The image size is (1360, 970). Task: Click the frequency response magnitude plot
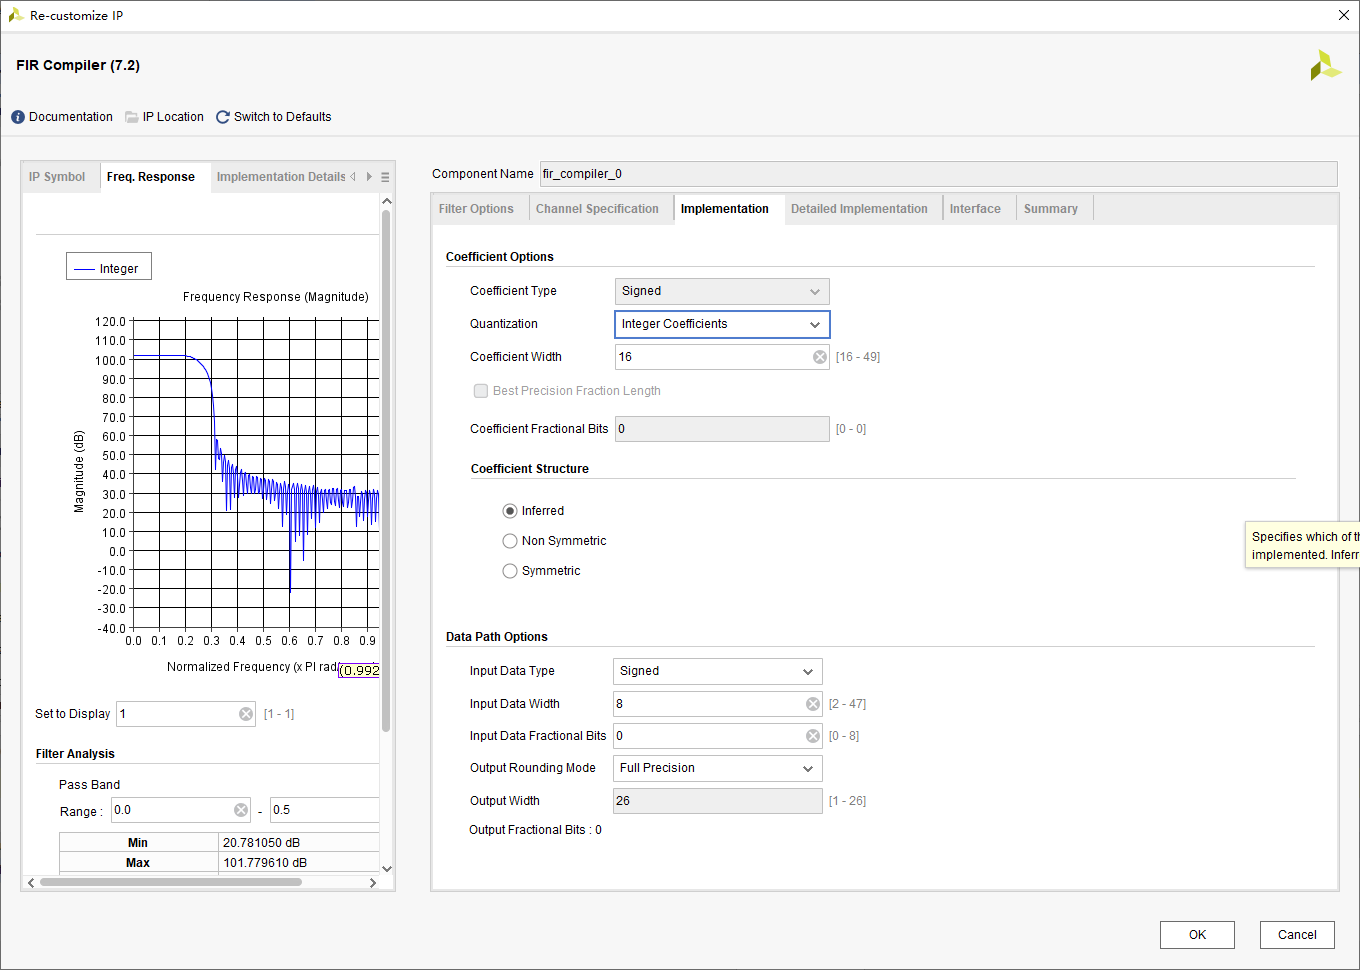click(255, 474)
